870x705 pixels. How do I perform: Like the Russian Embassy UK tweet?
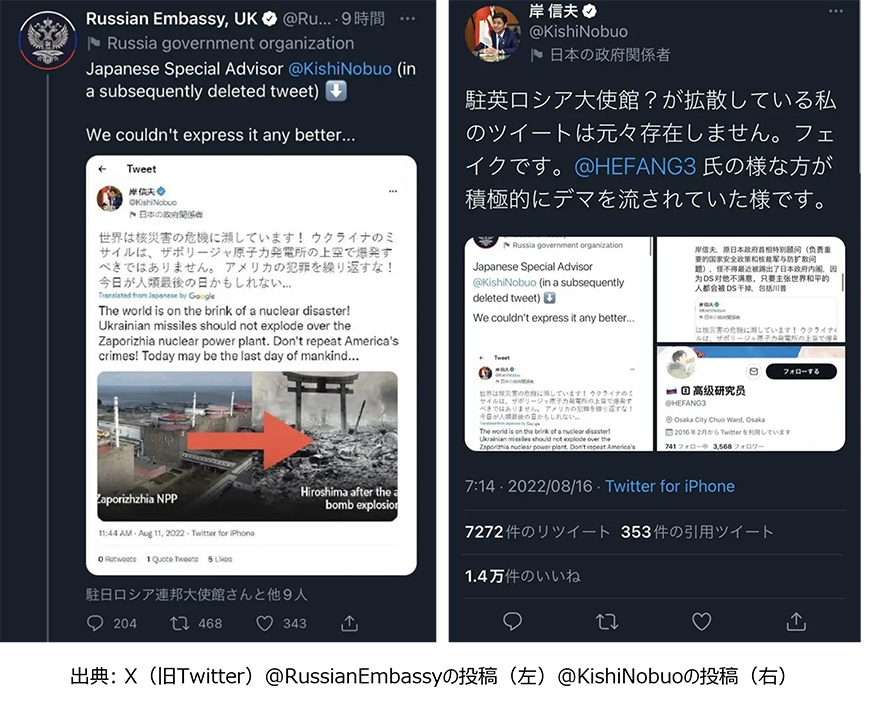point(265,623)
